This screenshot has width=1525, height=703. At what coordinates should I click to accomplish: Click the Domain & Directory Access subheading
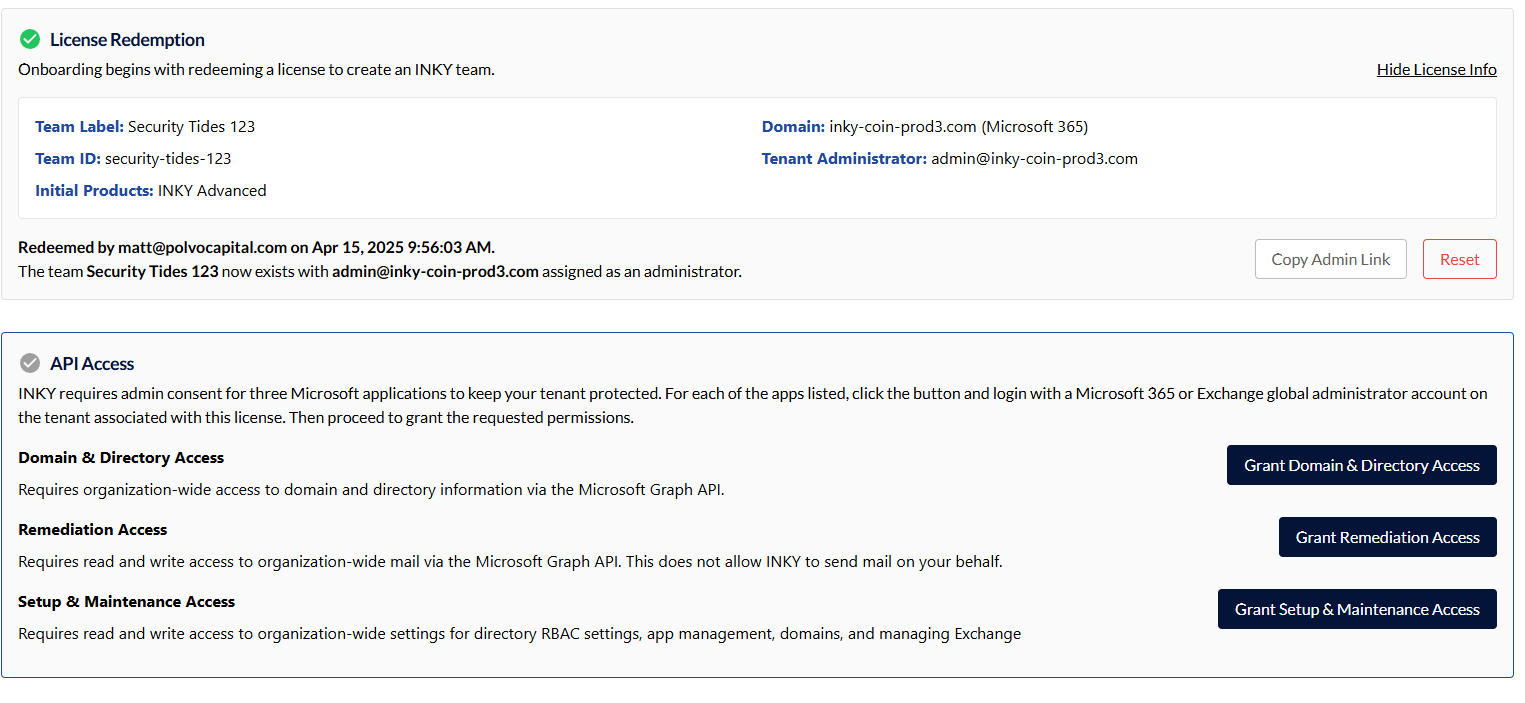tap(121, 458)
